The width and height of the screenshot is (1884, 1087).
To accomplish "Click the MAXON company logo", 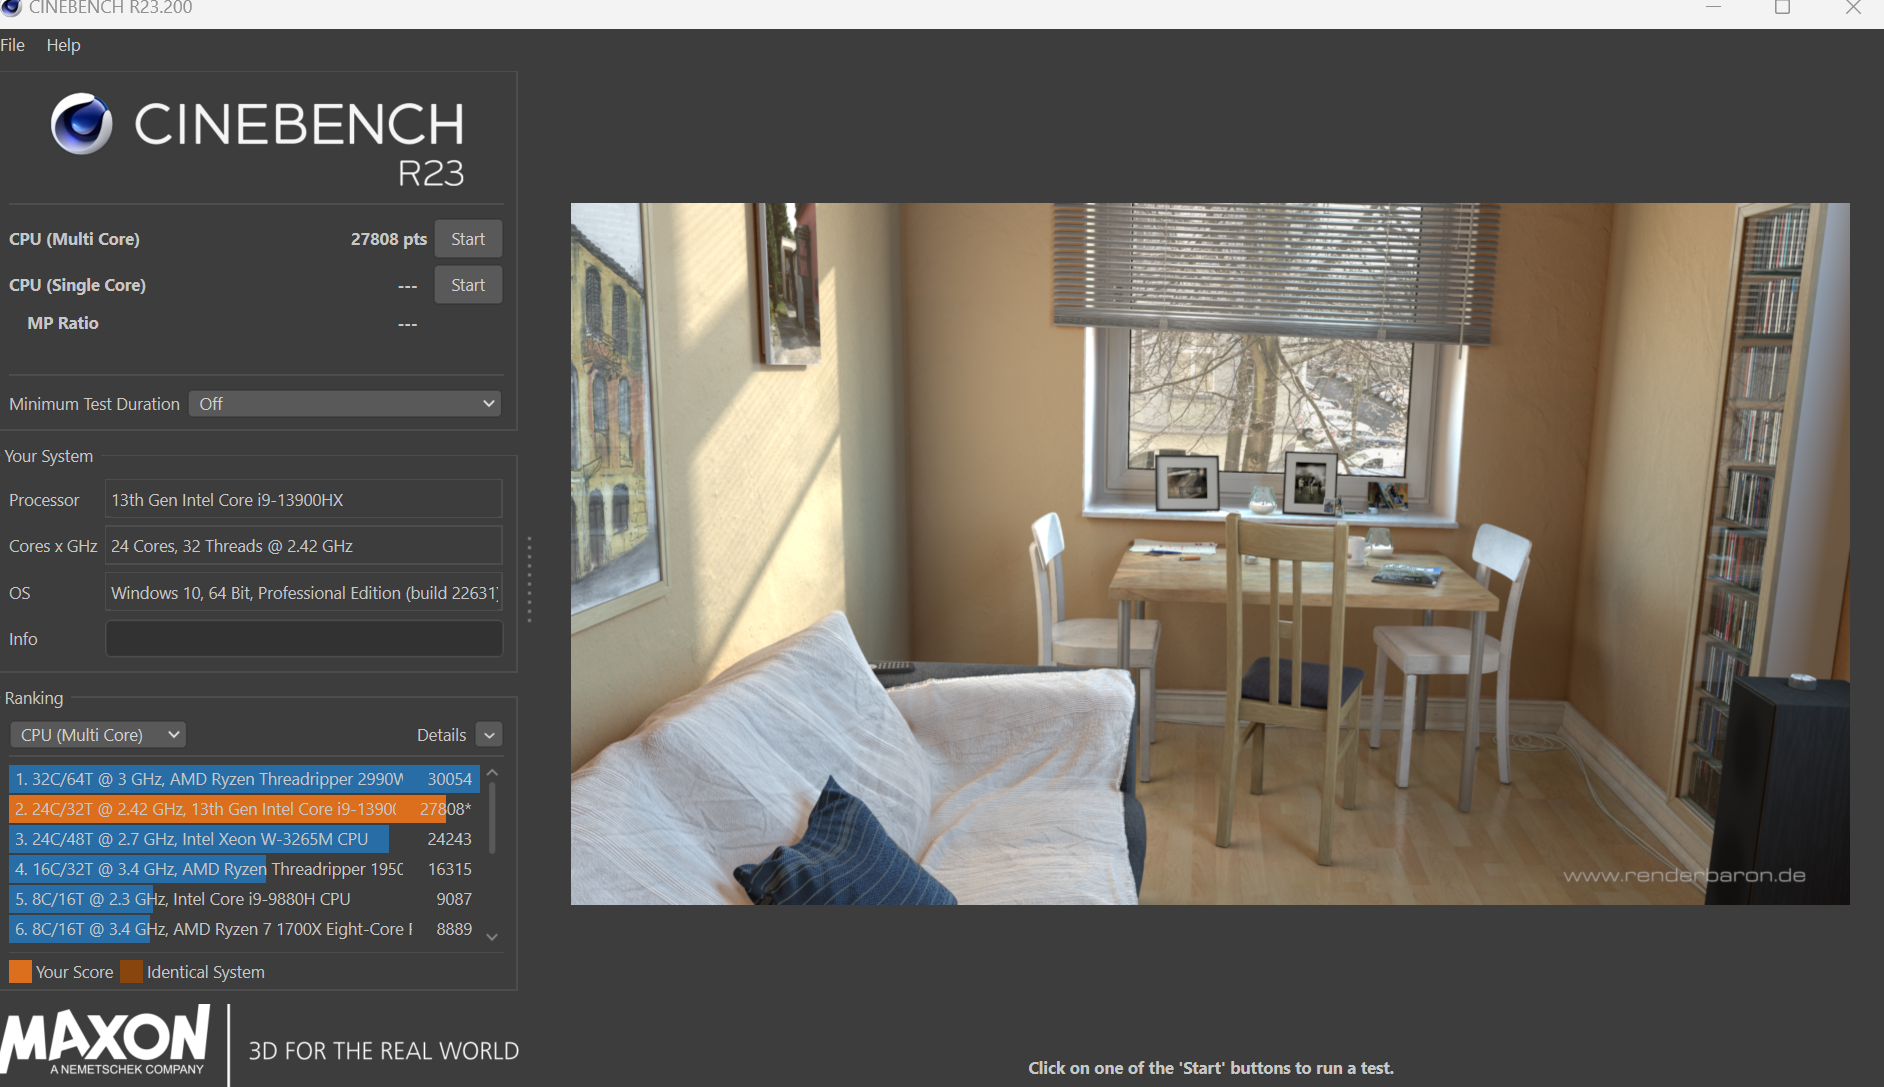I will point(106,1042).
